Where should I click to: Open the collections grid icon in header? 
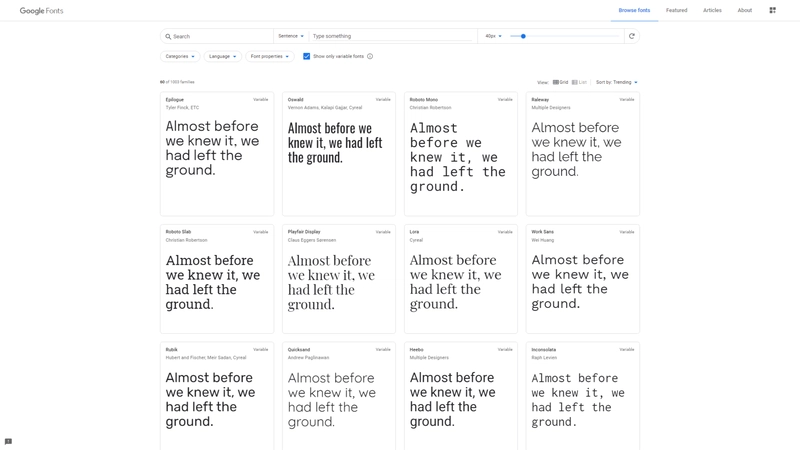pyautogui.click(x=772, y=10)
